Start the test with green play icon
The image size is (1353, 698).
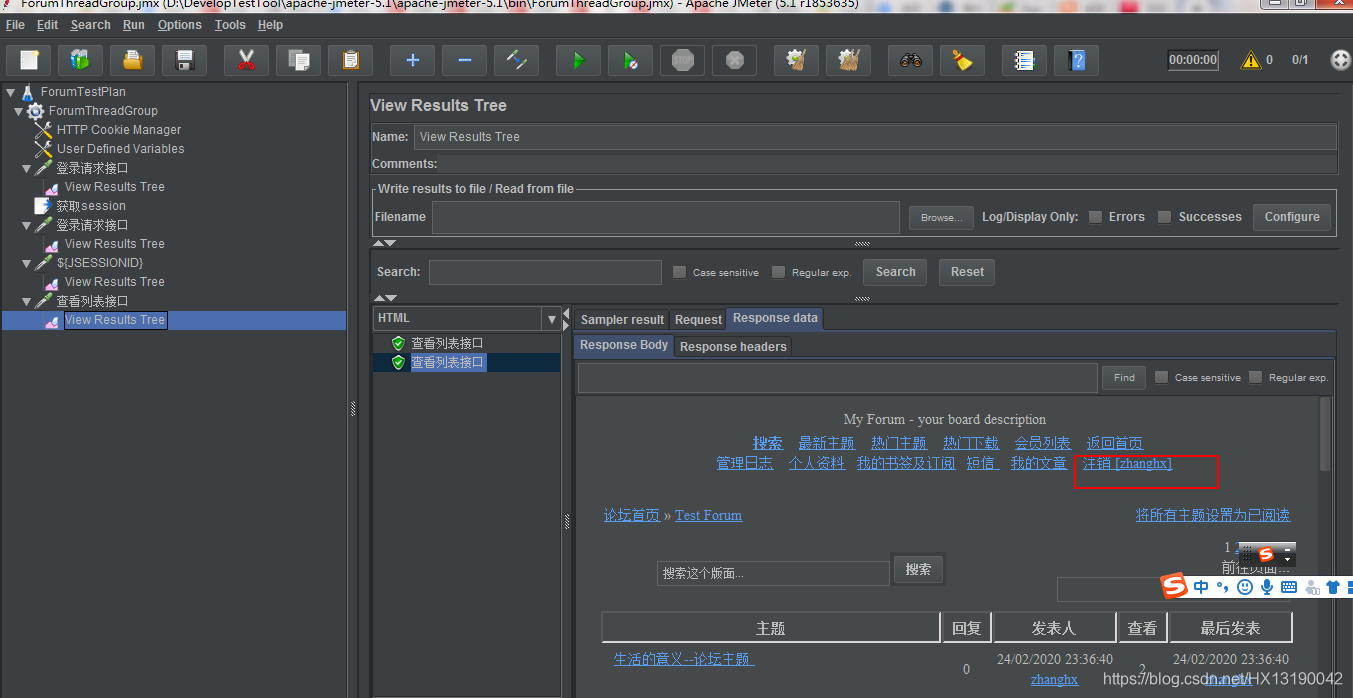578,60
